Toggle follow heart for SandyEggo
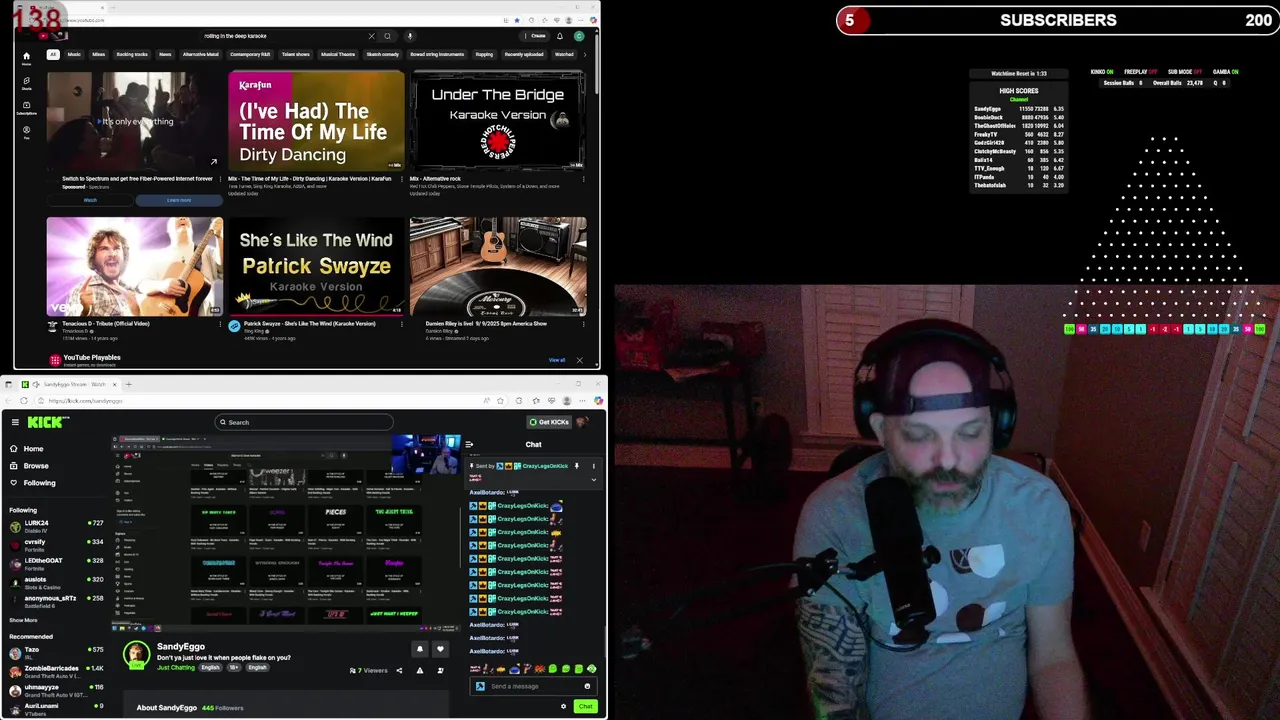The height and width of the screenshot is (720, 1280). [x=440, y=649]
